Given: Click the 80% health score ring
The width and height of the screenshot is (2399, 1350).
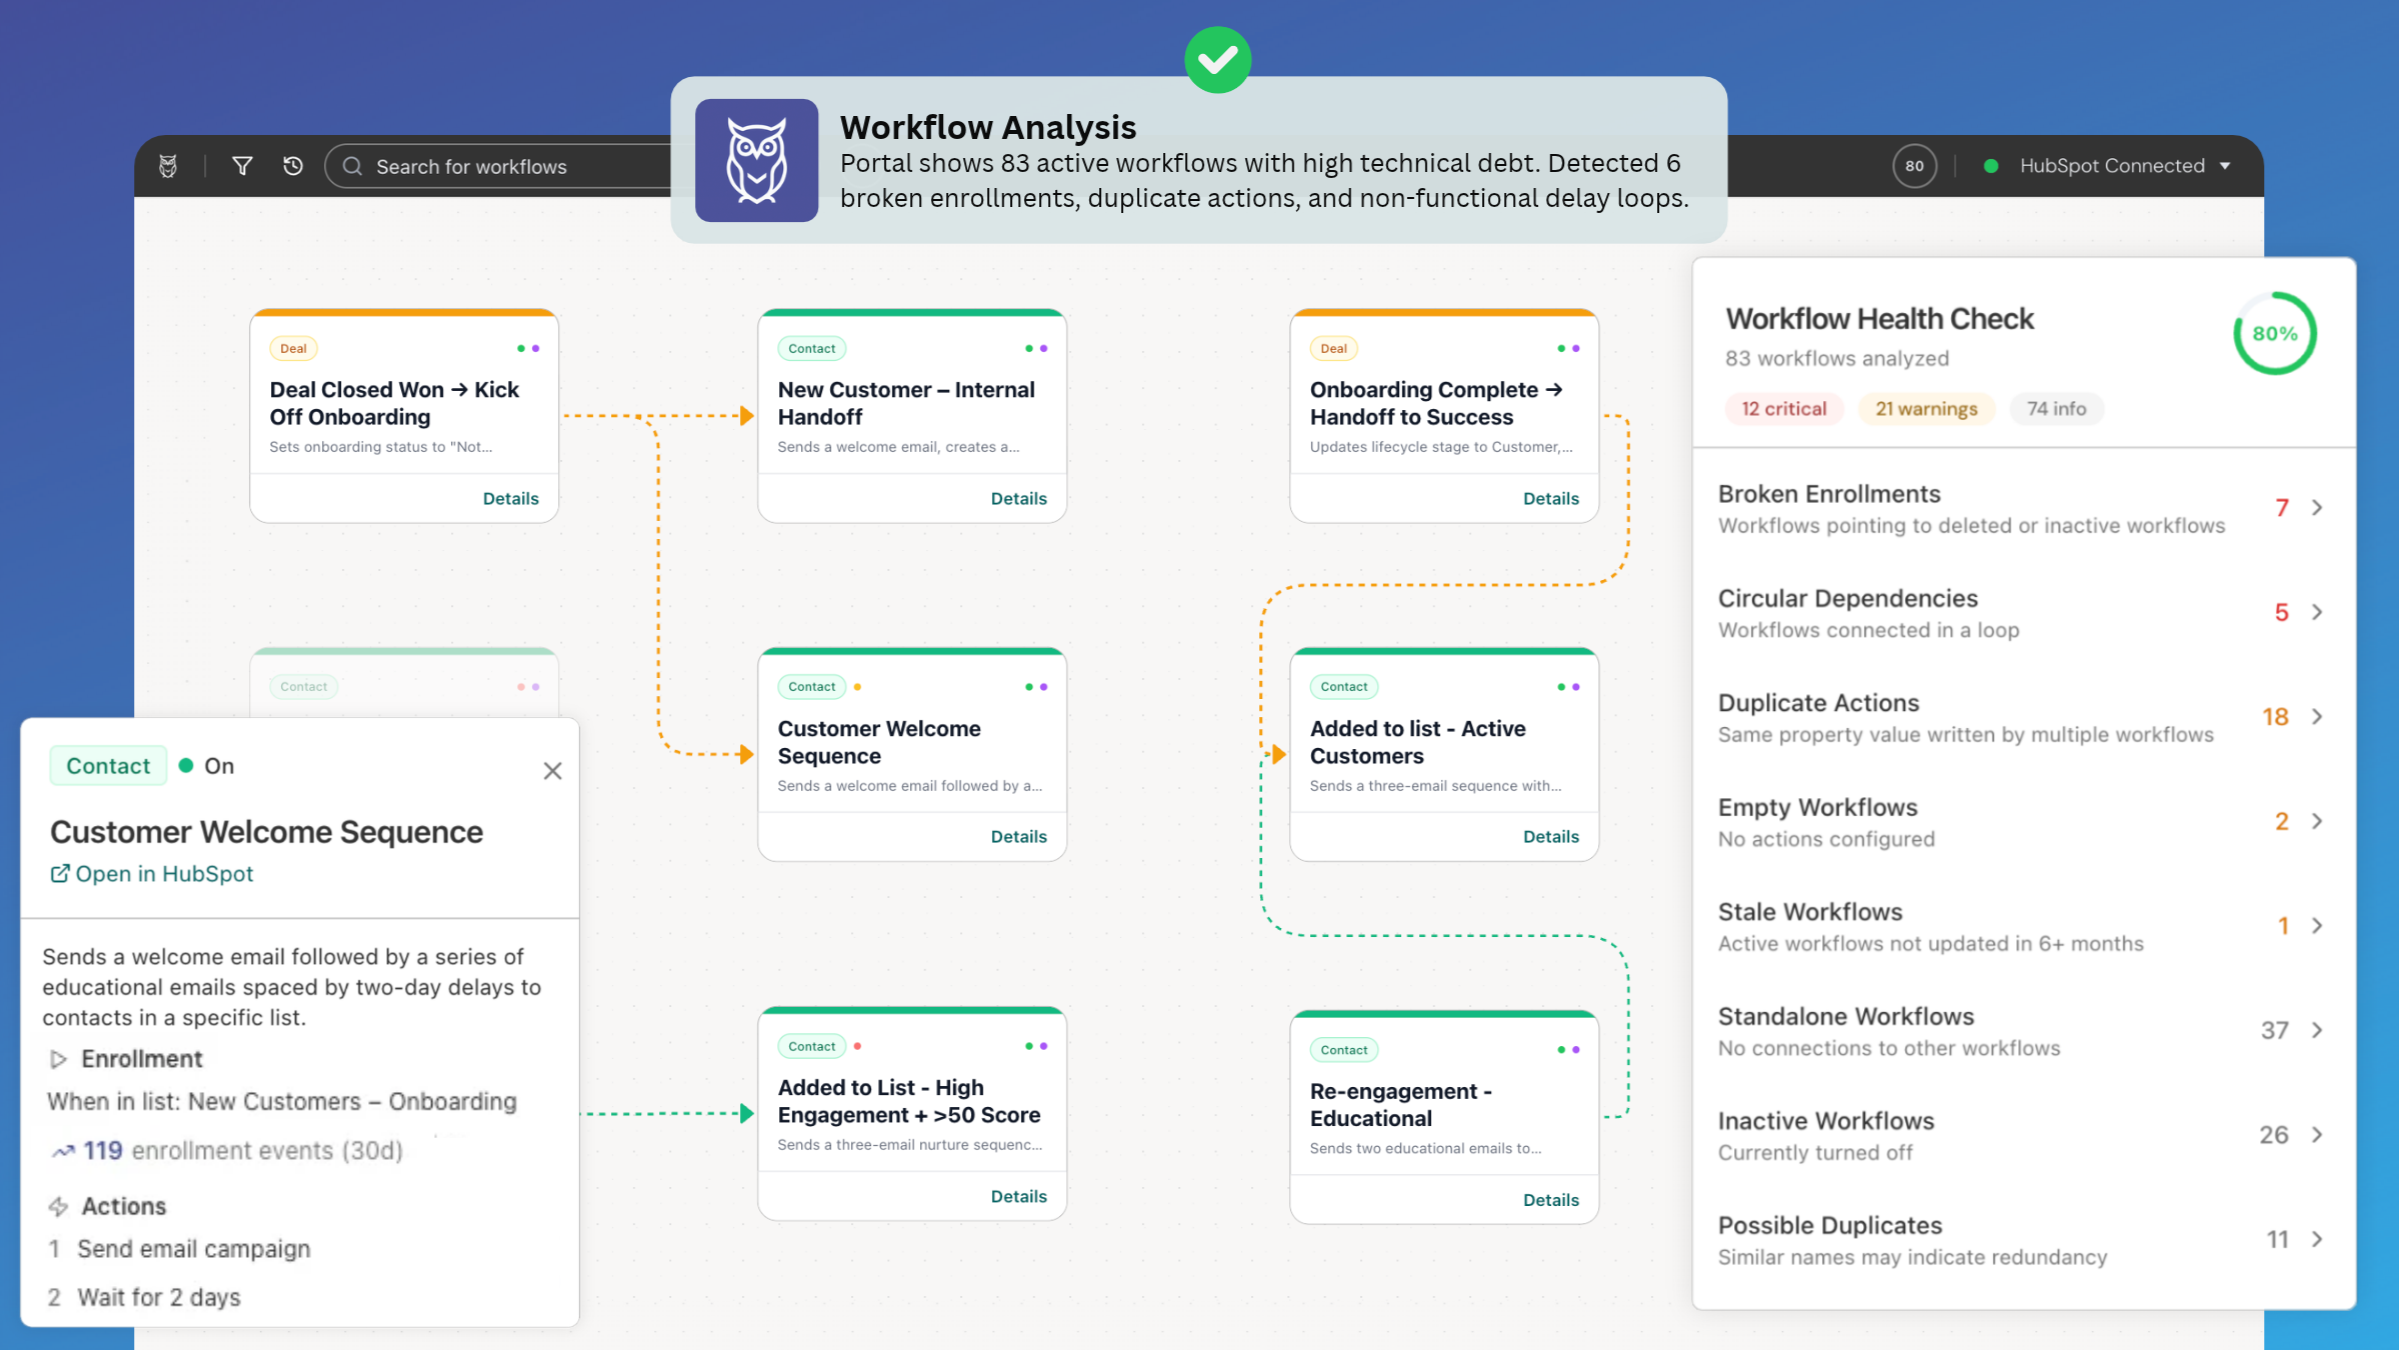Looking at the screenshot, I should click(2274, 333).
